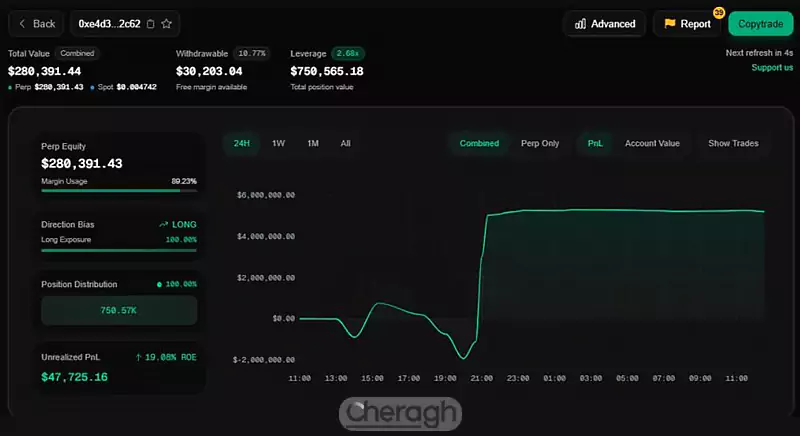Select the All time range
The width and height of the screenshot is (800, 436).
pos(345,143)
